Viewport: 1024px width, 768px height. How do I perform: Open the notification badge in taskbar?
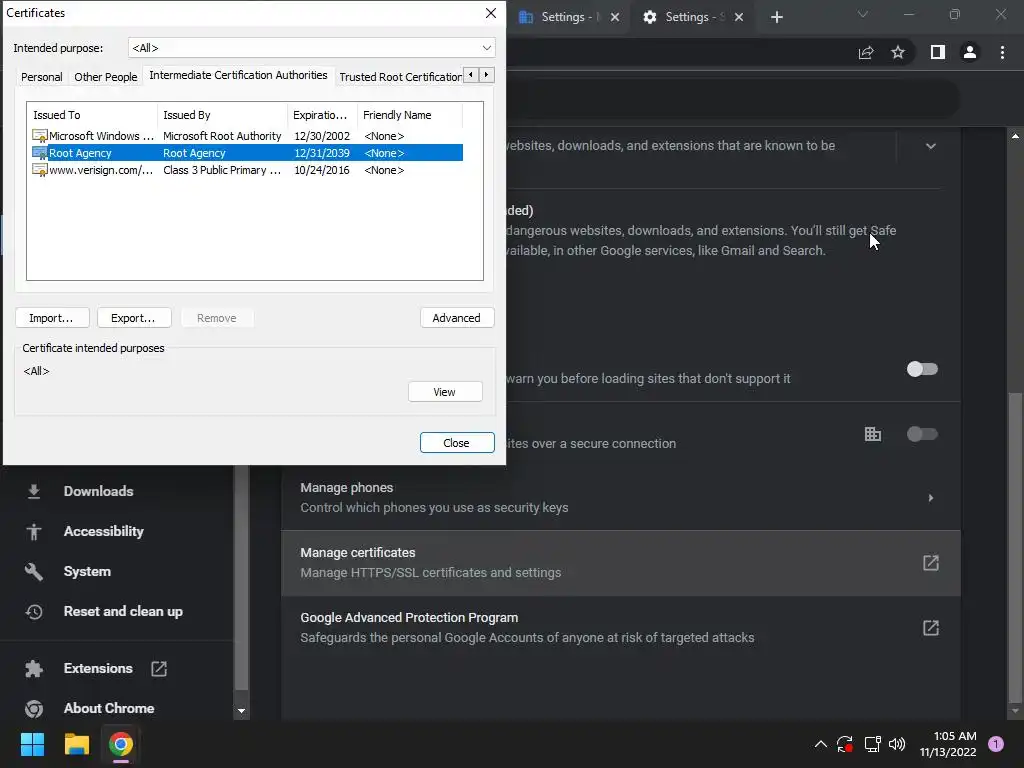pos(996,744)
